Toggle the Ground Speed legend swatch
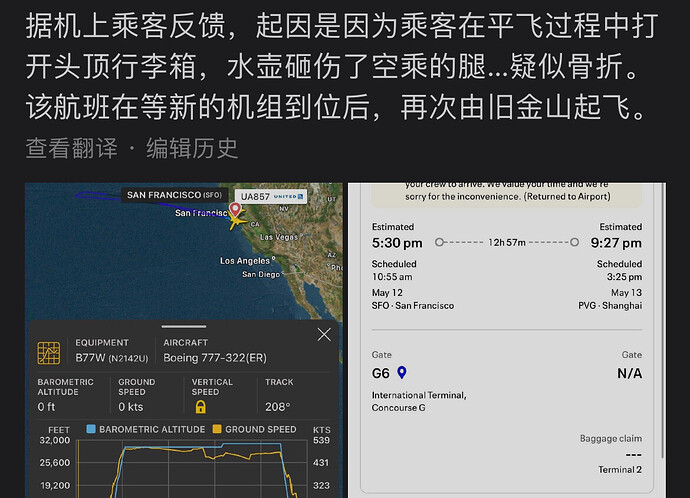This screenshot has height=498, width=690. [x=217, y=429]
